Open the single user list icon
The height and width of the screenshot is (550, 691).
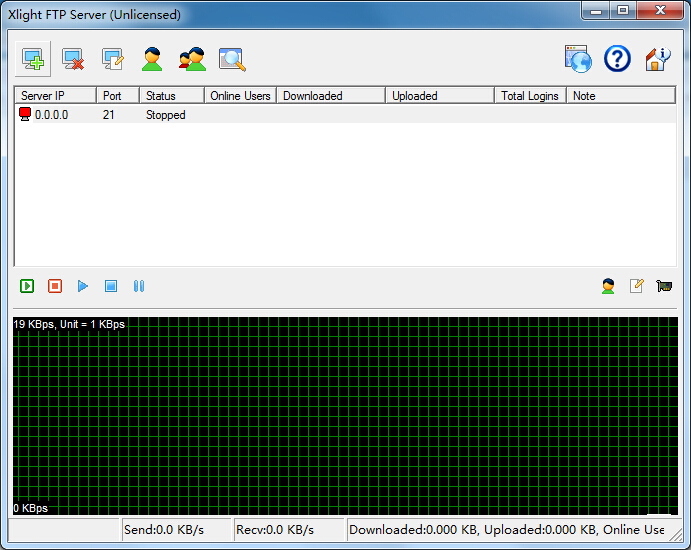152,59
